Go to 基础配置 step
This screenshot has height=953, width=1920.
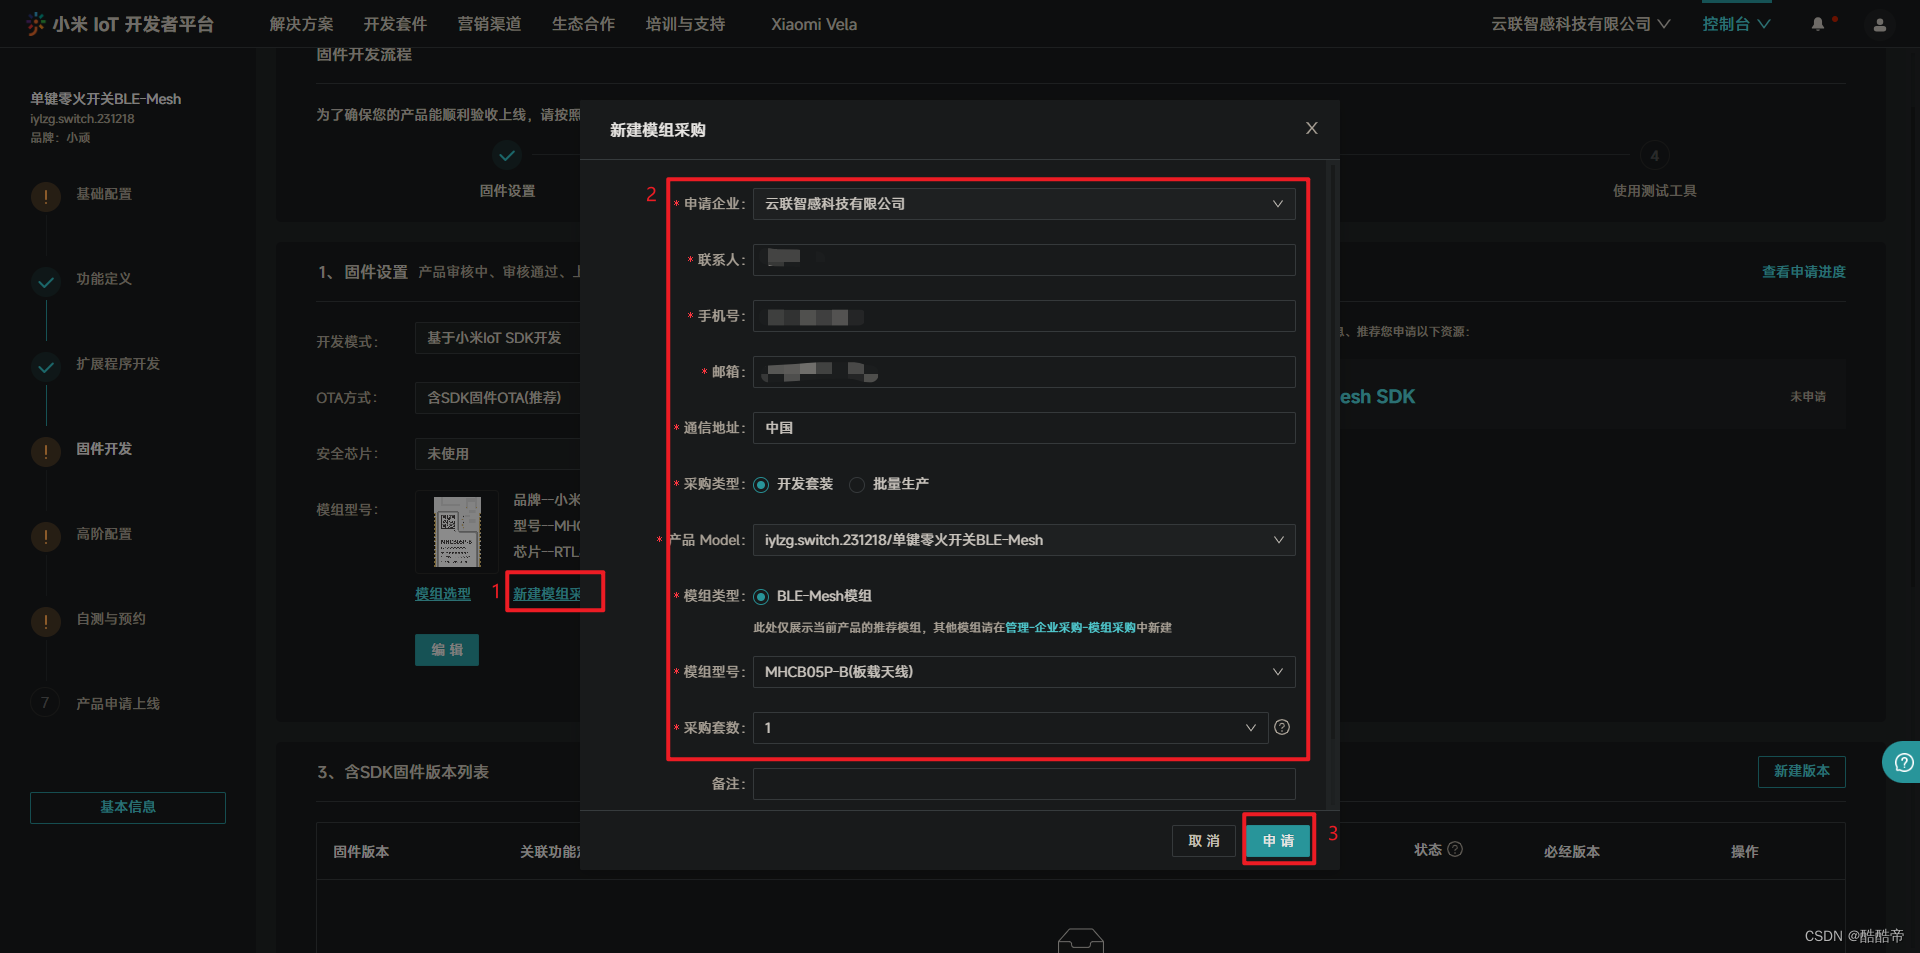coord(104,194)
